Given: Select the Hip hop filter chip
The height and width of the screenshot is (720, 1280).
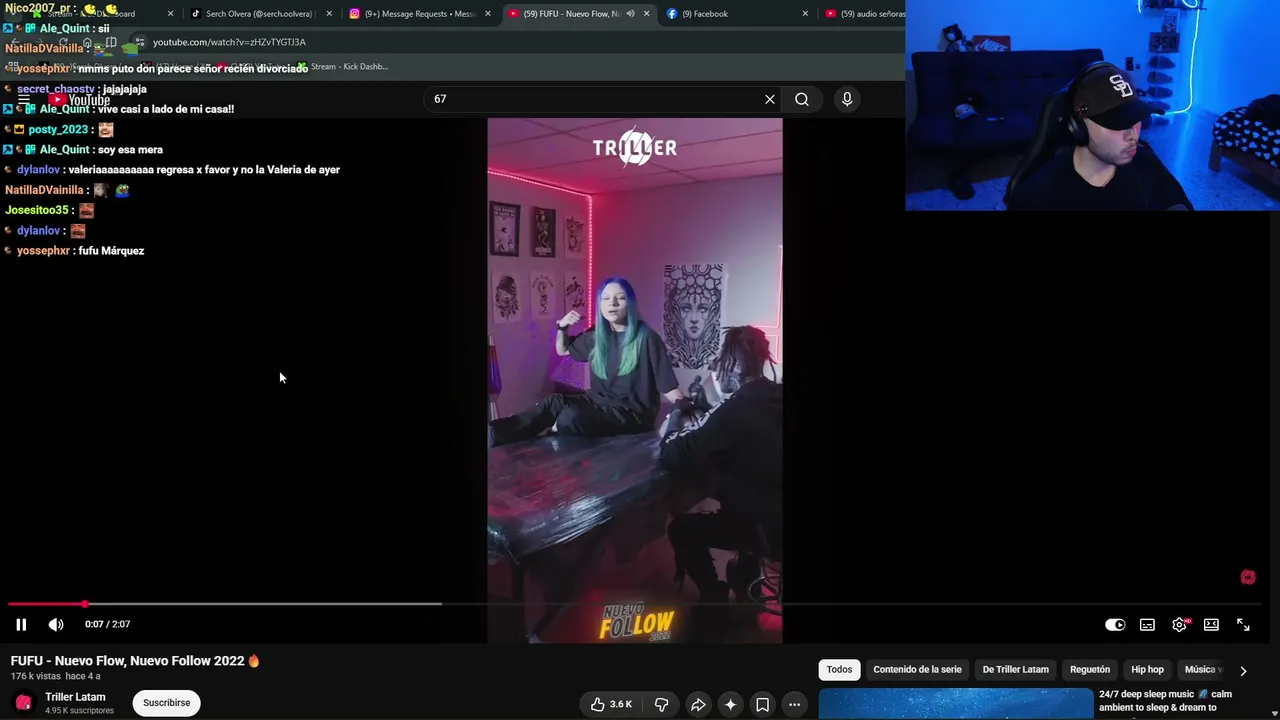Looking at the screenshot, I should (x=1147, y=669).
